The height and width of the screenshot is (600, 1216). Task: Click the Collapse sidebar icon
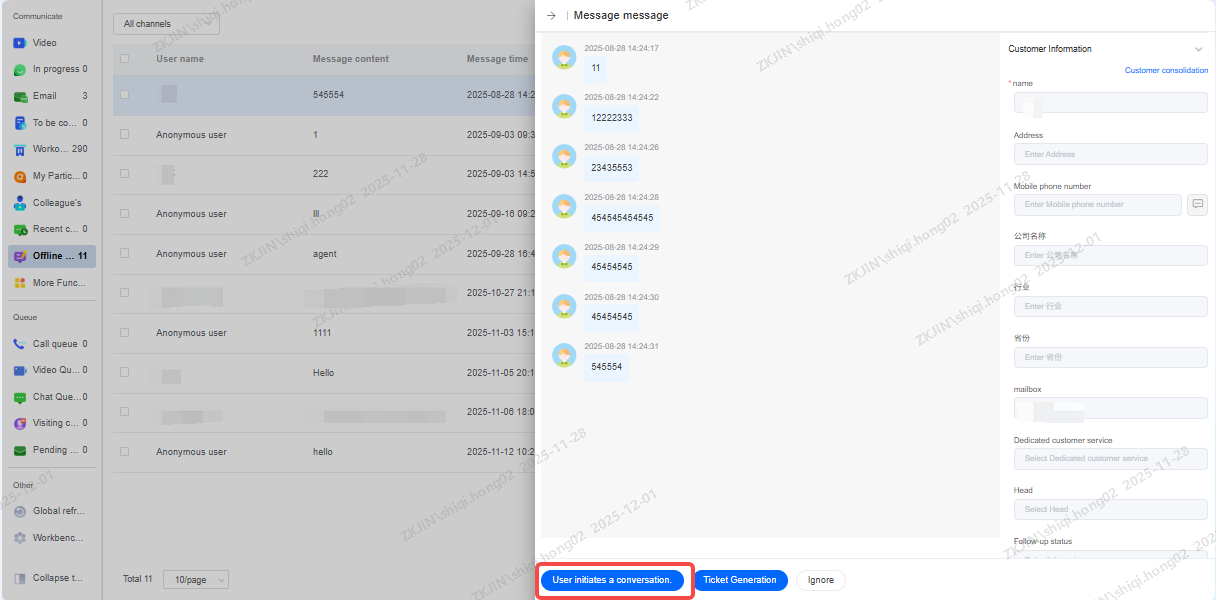(19, 578)
